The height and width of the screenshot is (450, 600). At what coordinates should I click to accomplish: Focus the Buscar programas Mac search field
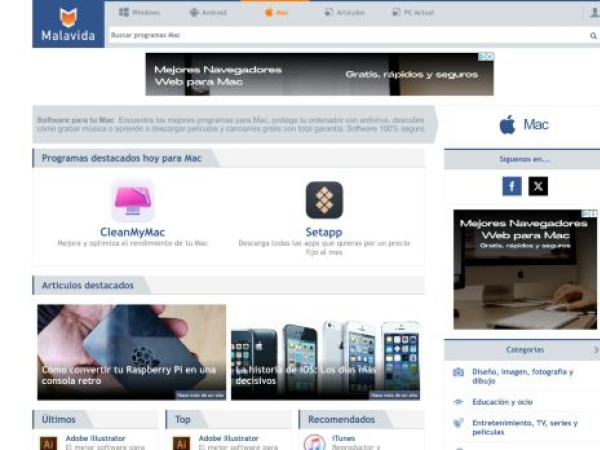[x=348, y=35]
